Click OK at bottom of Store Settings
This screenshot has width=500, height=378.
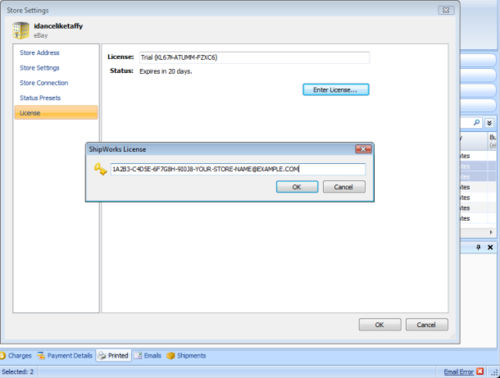(x=380, y=325)
